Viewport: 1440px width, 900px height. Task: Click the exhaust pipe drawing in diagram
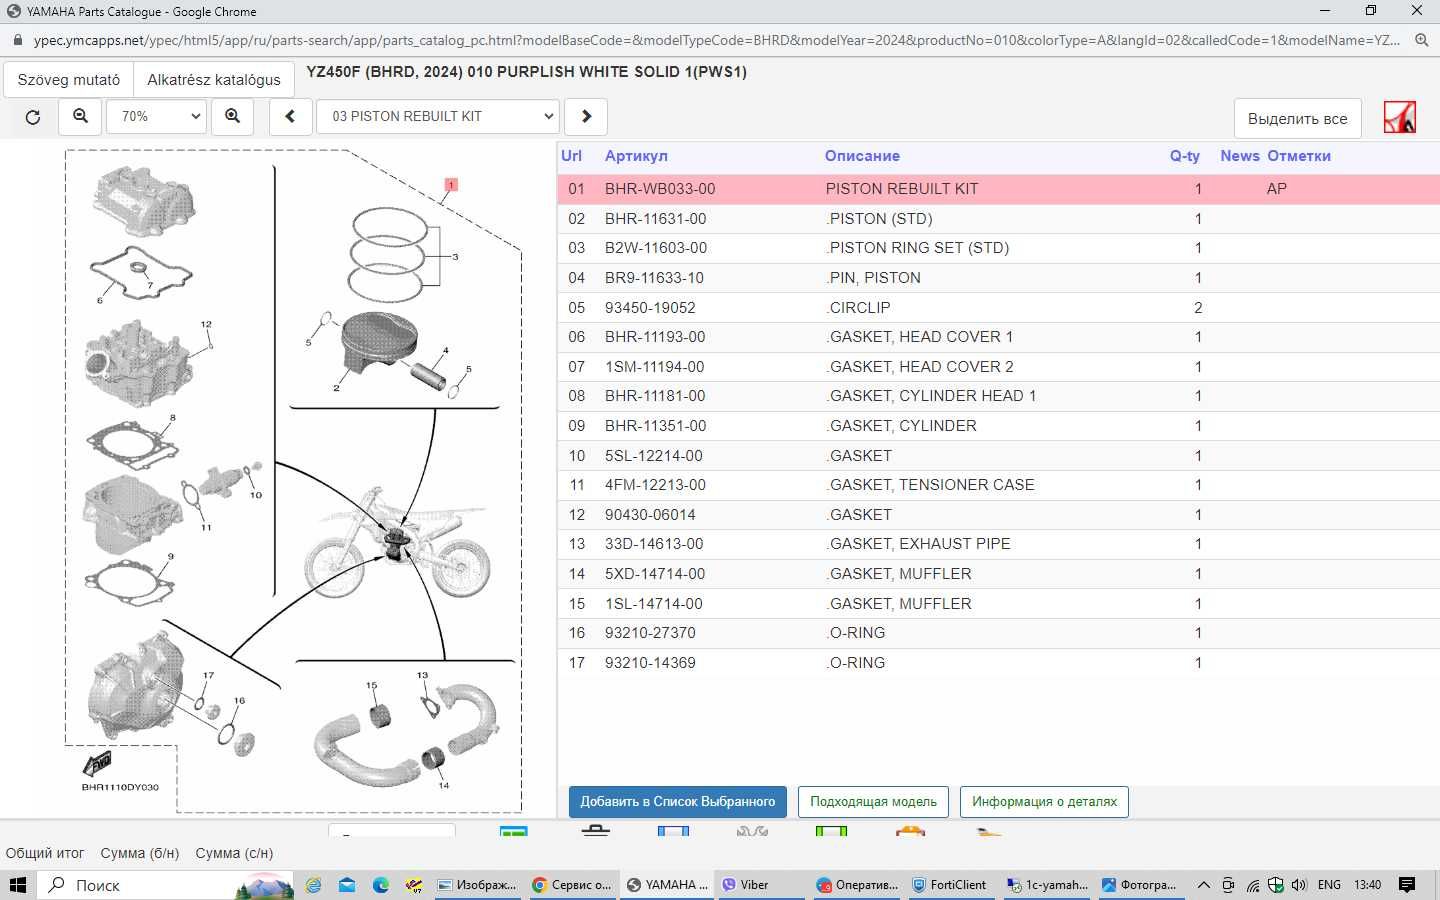[x=406, y=734]
